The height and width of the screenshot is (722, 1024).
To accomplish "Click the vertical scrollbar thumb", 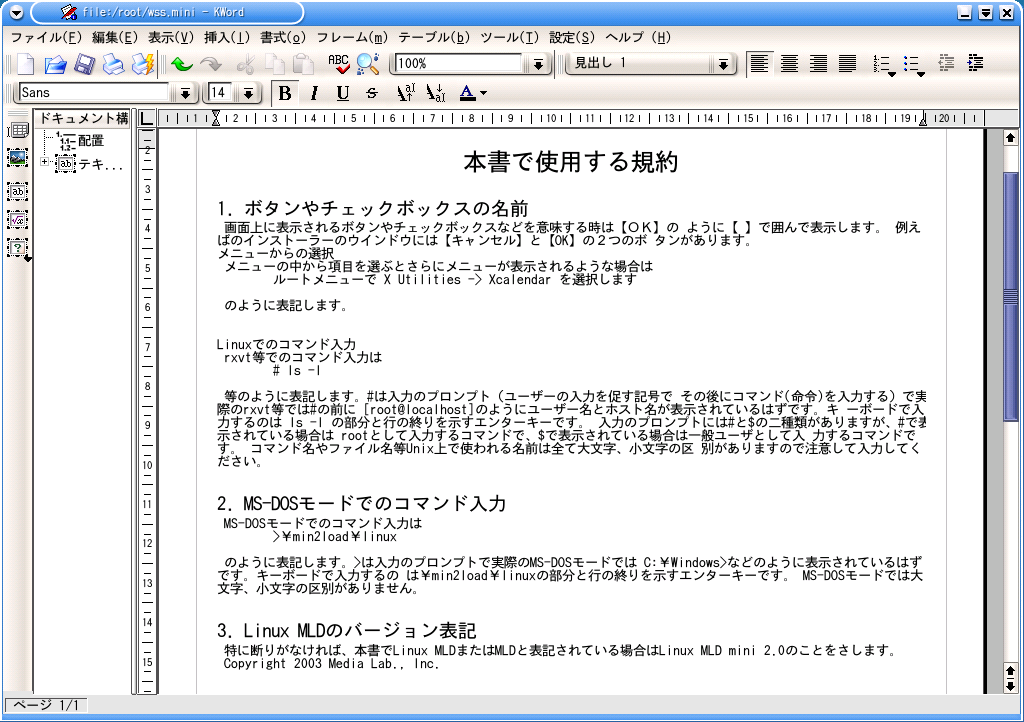I will point(1010,296).
